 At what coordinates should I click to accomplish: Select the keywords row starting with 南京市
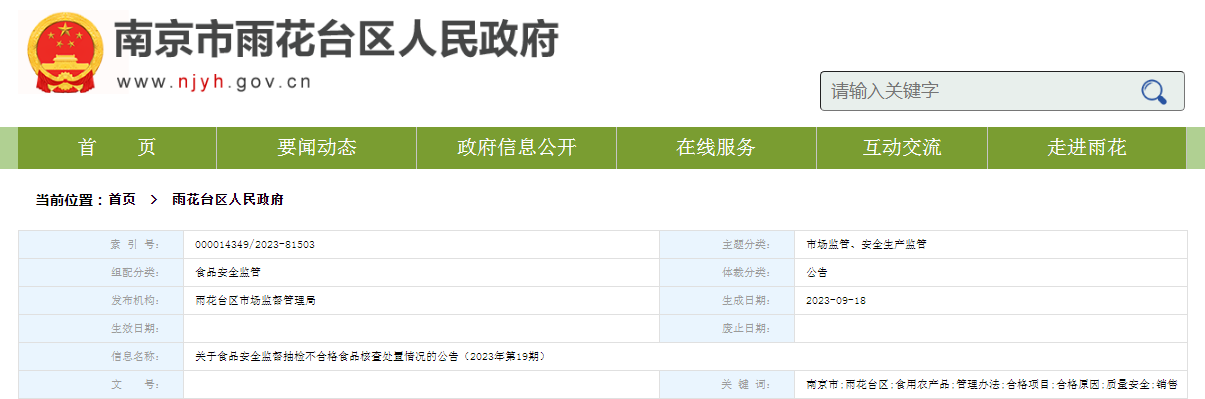[992, 384]
